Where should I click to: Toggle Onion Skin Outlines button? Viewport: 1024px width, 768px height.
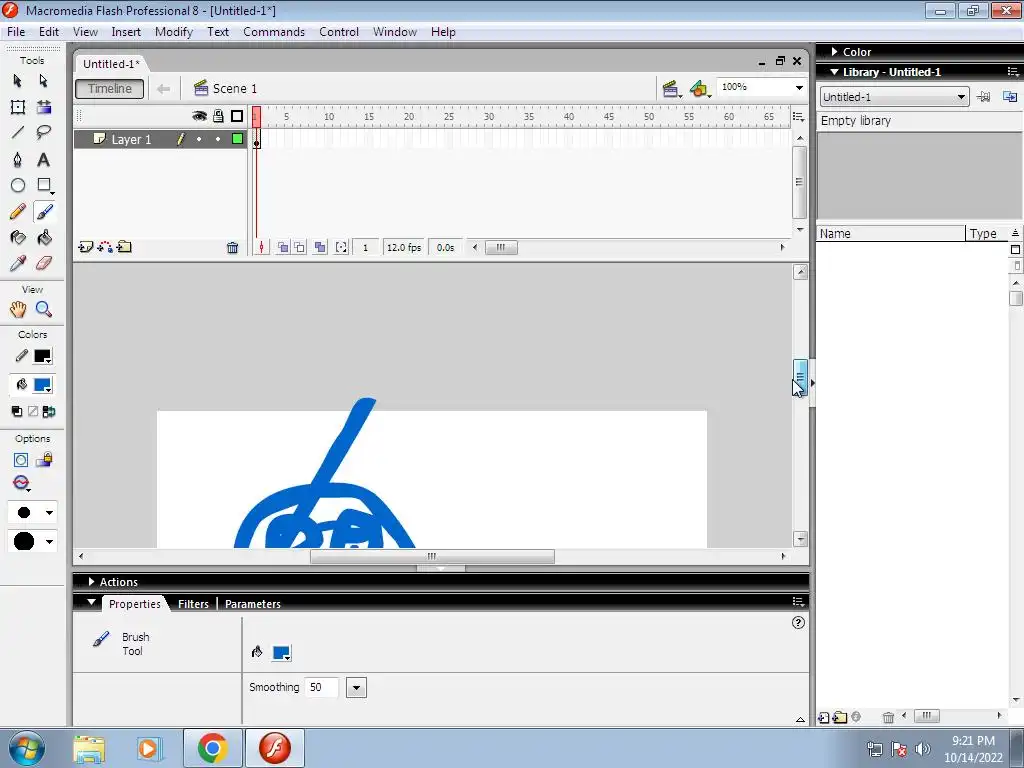click(x=299, y=248)
